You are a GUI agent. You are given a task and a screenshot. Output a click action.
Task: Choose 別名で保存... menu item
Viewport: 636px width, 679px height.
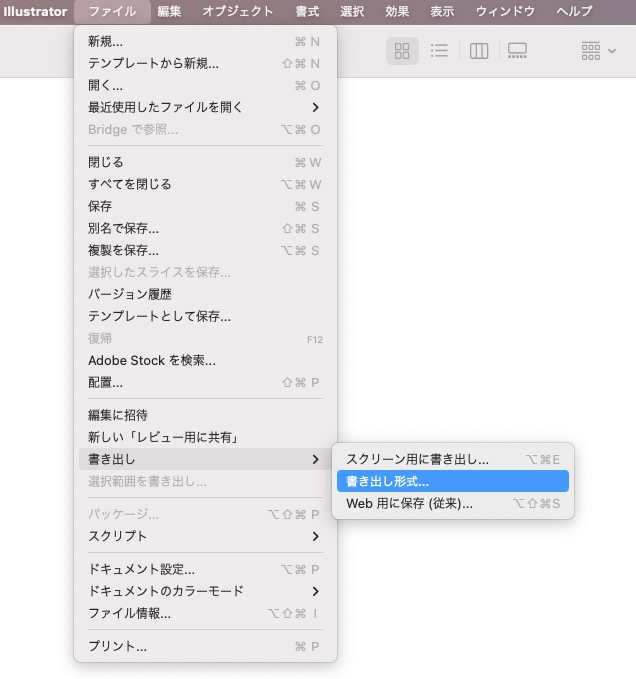(x=205, y=228)
